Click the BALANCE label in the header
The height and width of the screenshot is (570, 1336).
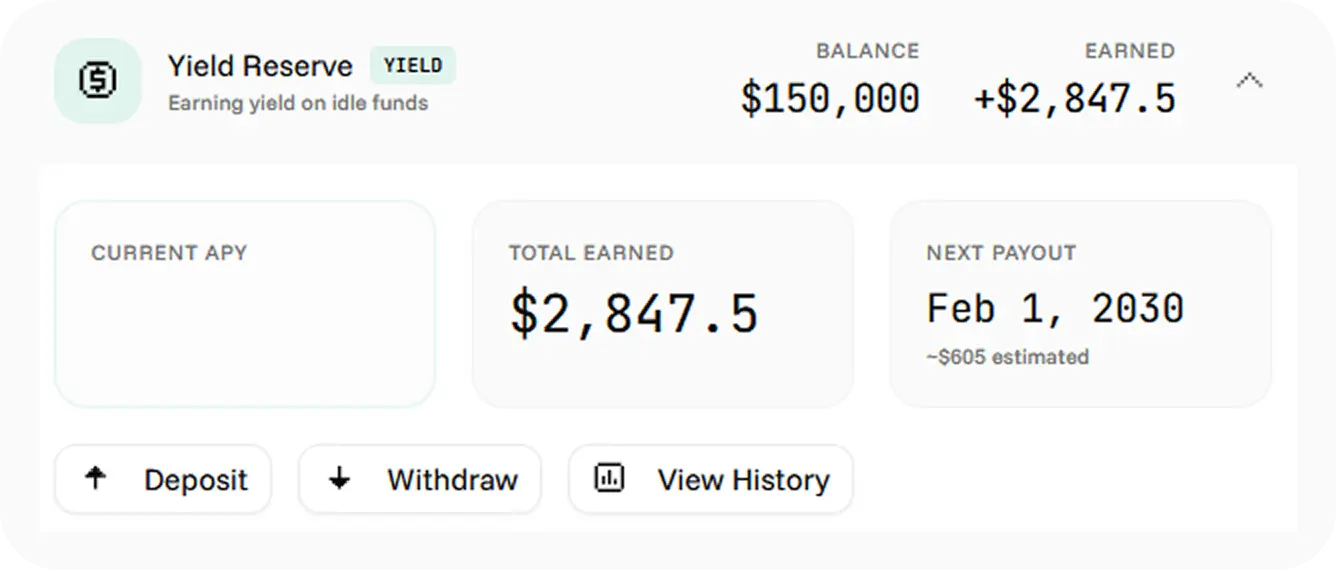pos(867,51)
